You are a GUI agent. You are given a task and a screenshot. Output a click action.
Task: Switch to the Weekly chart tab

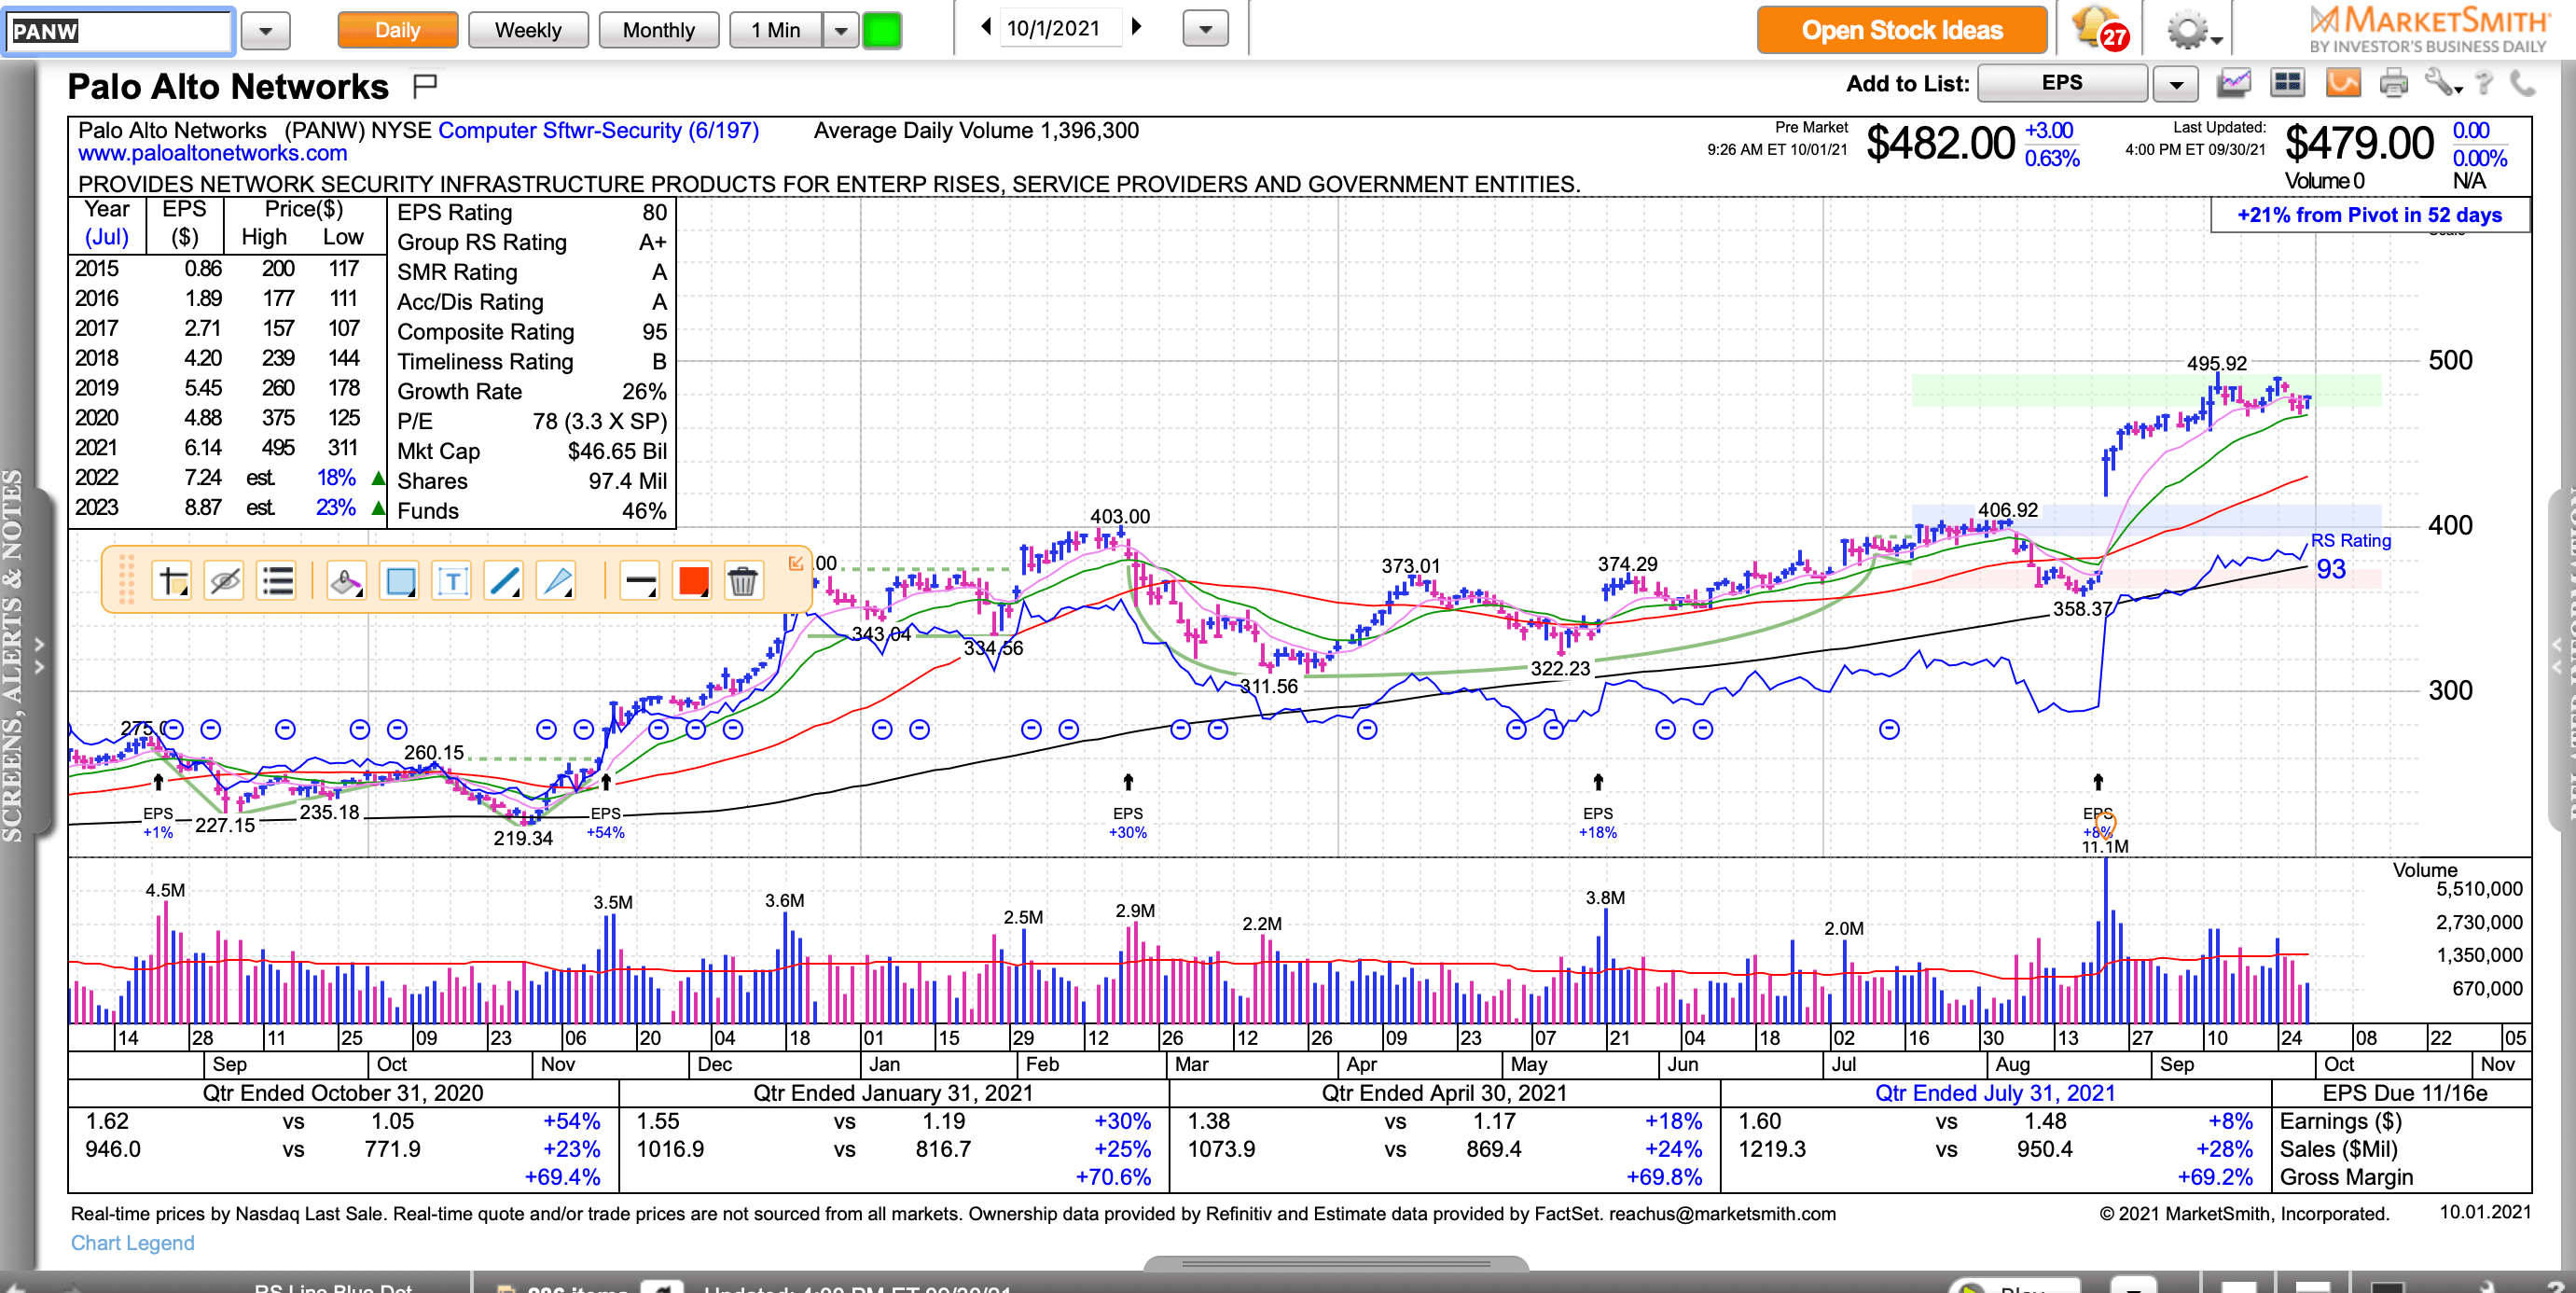click(x=527, y=30)
